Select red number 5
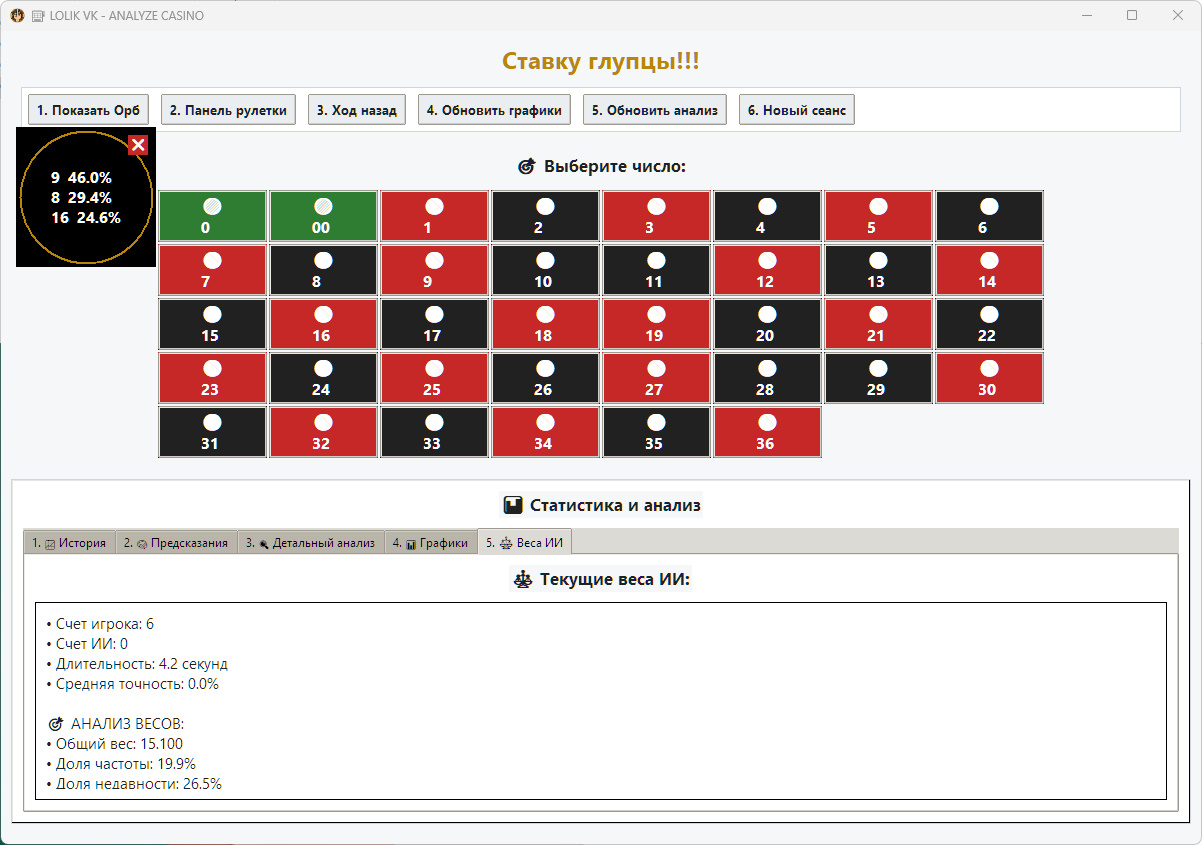The image size is (1202, 845). pos(878,216)
